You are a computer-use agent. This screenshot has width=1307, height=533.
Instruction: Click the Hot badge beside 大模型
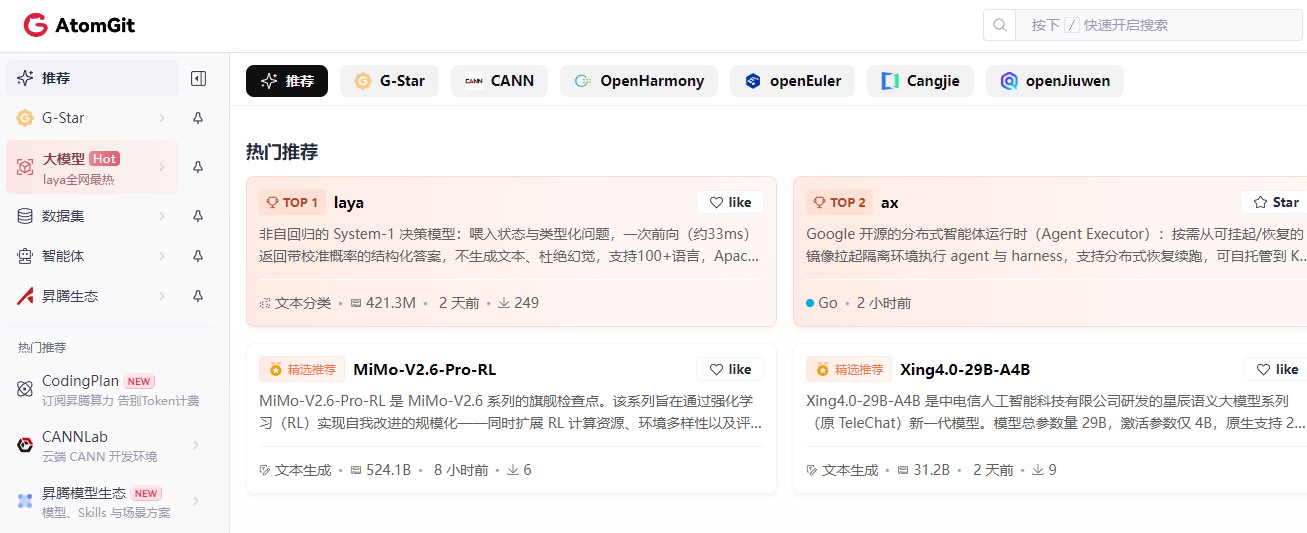pos(105,158)
